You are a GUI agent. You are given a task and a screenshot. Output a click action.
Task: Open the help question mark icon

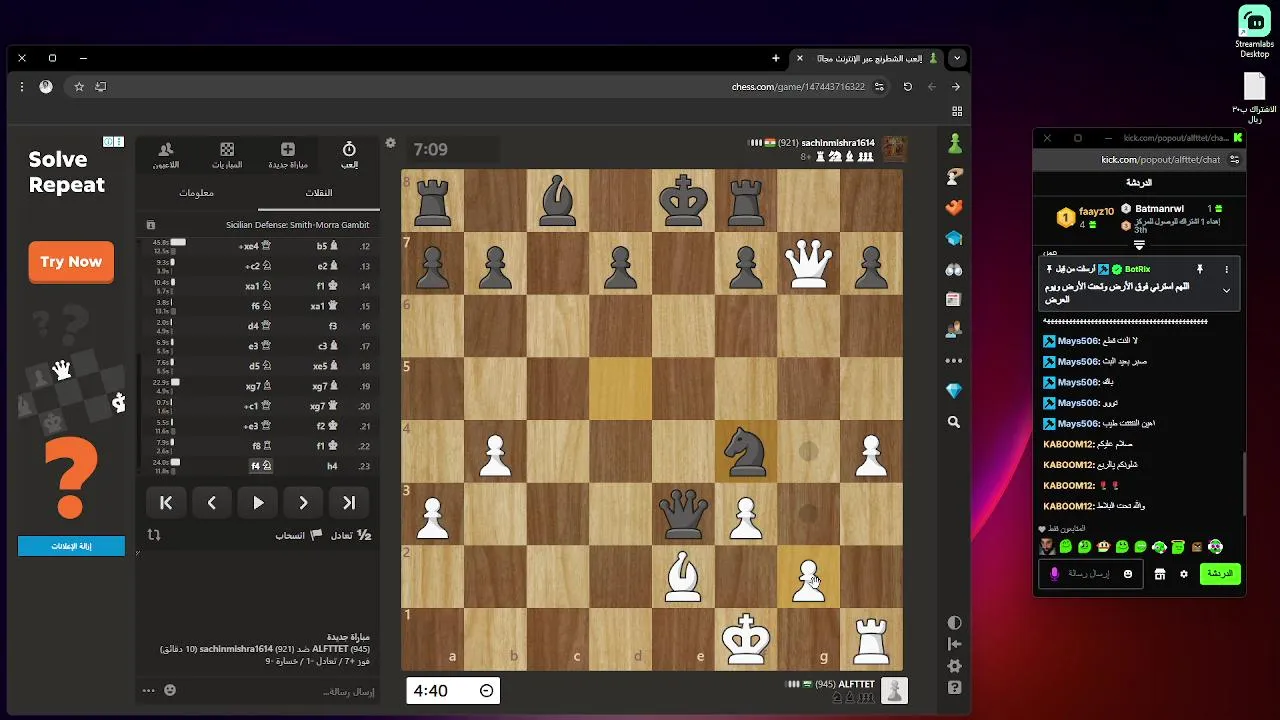tap(954, 688)
